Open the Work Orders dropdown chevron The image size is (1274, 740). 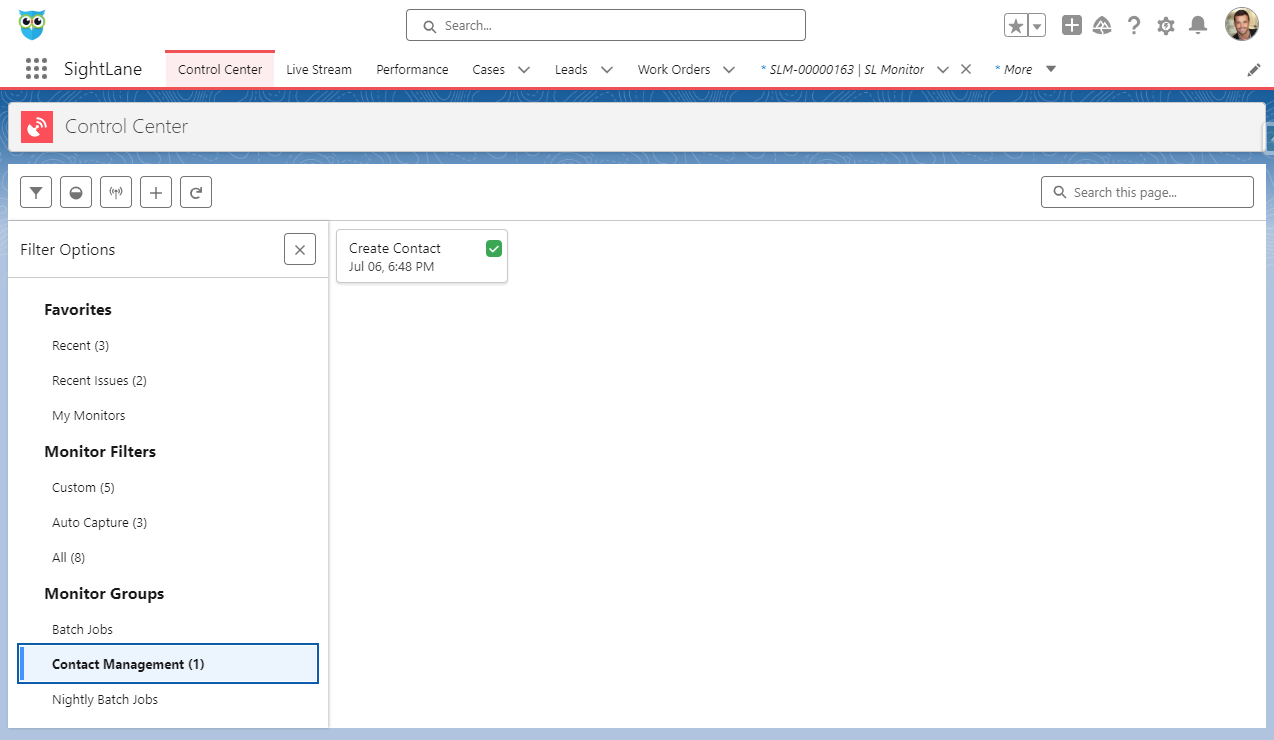729,70
